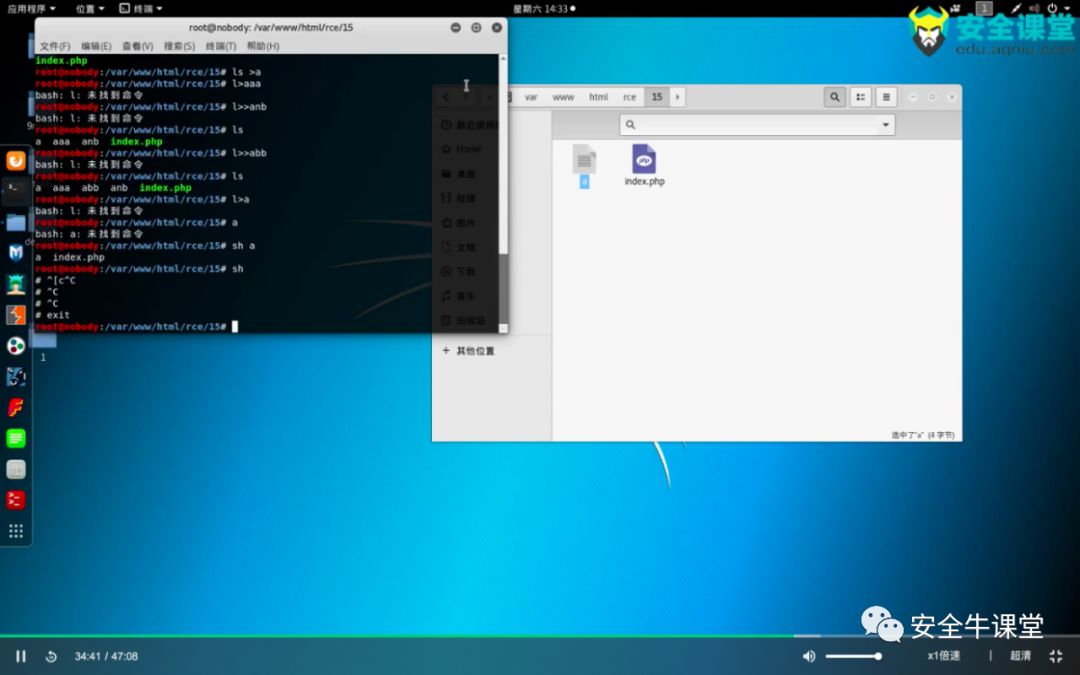Exit fullscreen using the shrink icon
This screenshot has width=1080, height=675.
click(x=1056, y=656)
